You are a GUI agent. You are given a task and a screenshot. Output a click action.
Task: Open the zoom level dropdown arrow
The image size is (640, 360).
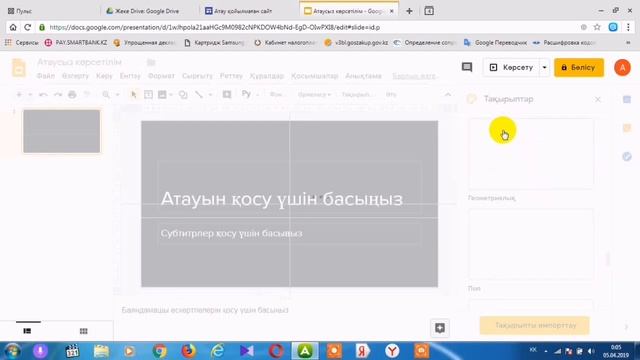pos(117,95)
